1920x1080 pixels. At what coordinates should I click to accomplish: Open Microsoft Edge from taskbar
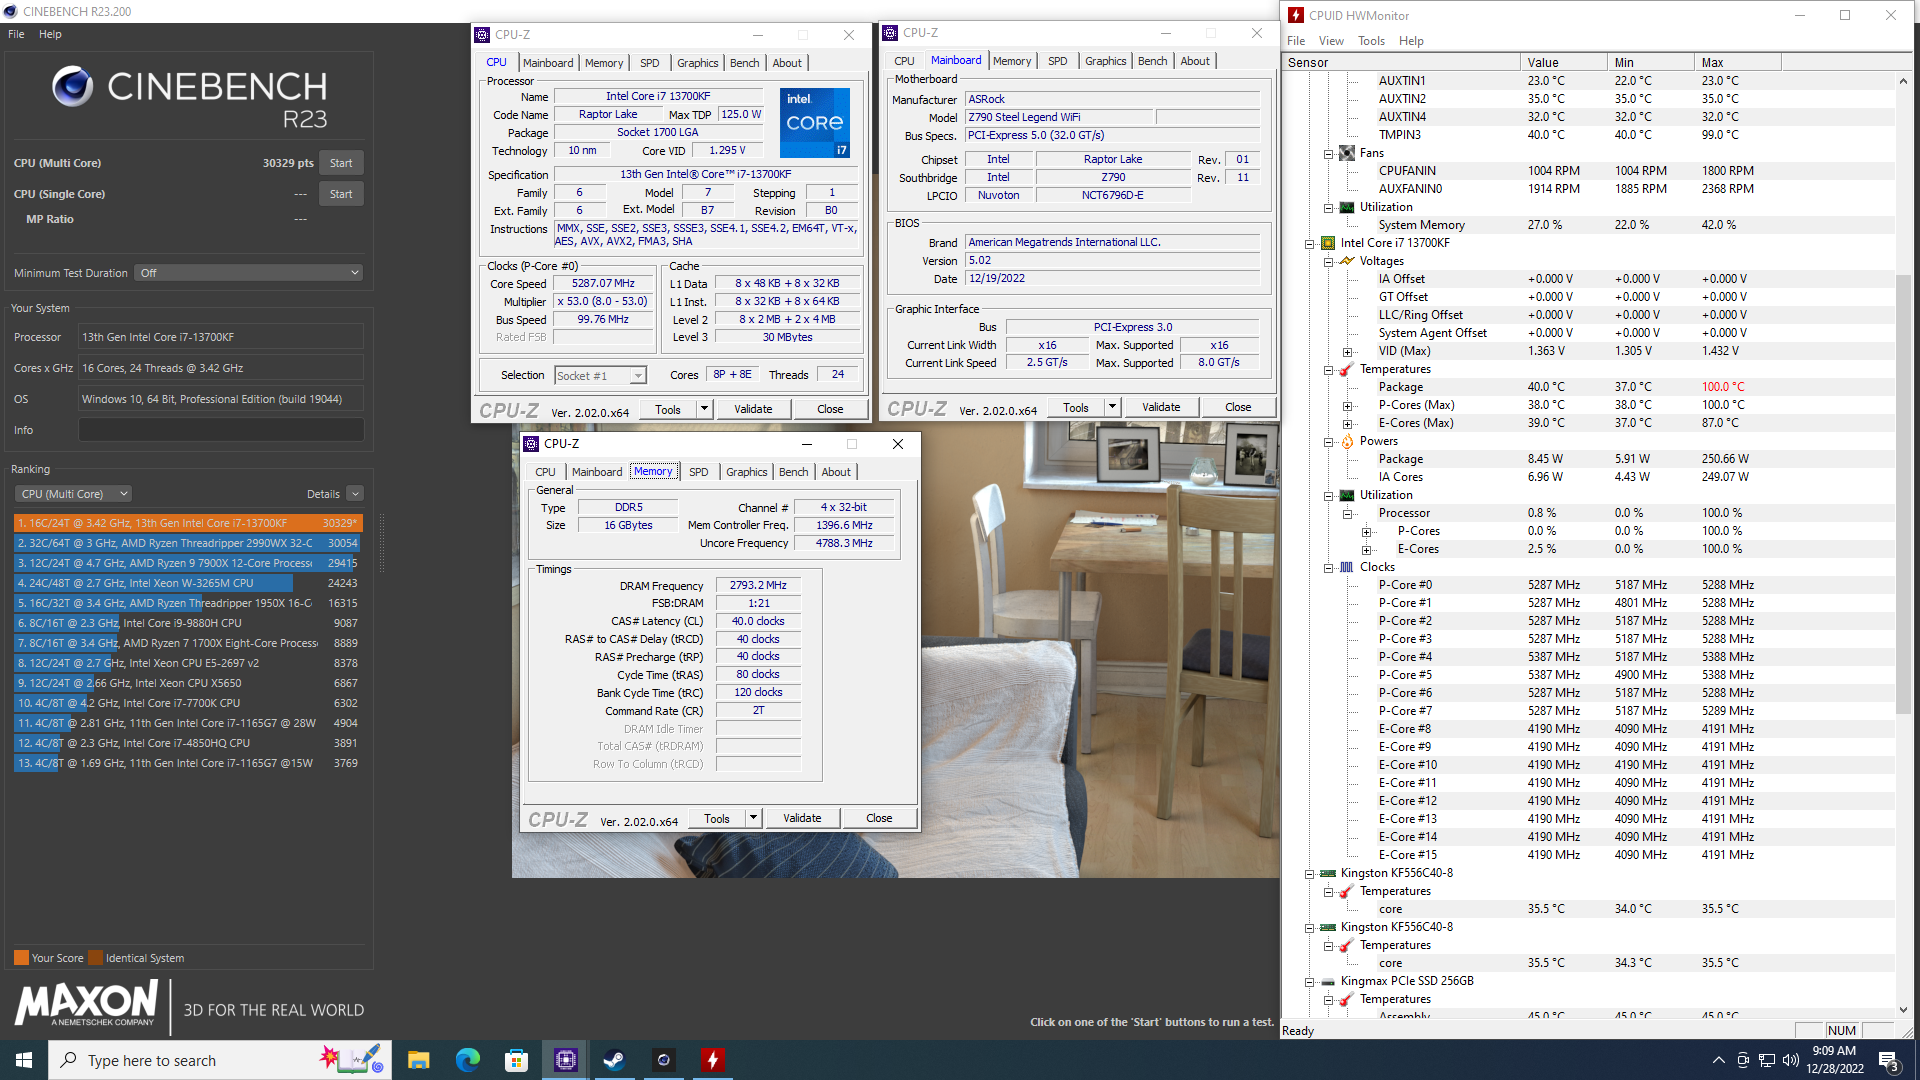(x=467, y=1060)
